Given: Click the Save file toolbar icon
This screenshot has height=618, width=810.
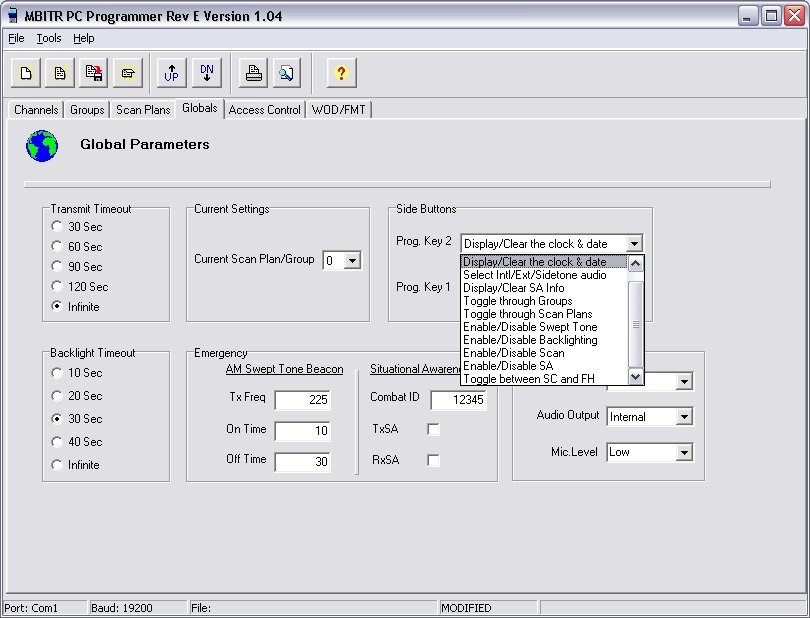Looking at the screenshot, I should (94, 72).
